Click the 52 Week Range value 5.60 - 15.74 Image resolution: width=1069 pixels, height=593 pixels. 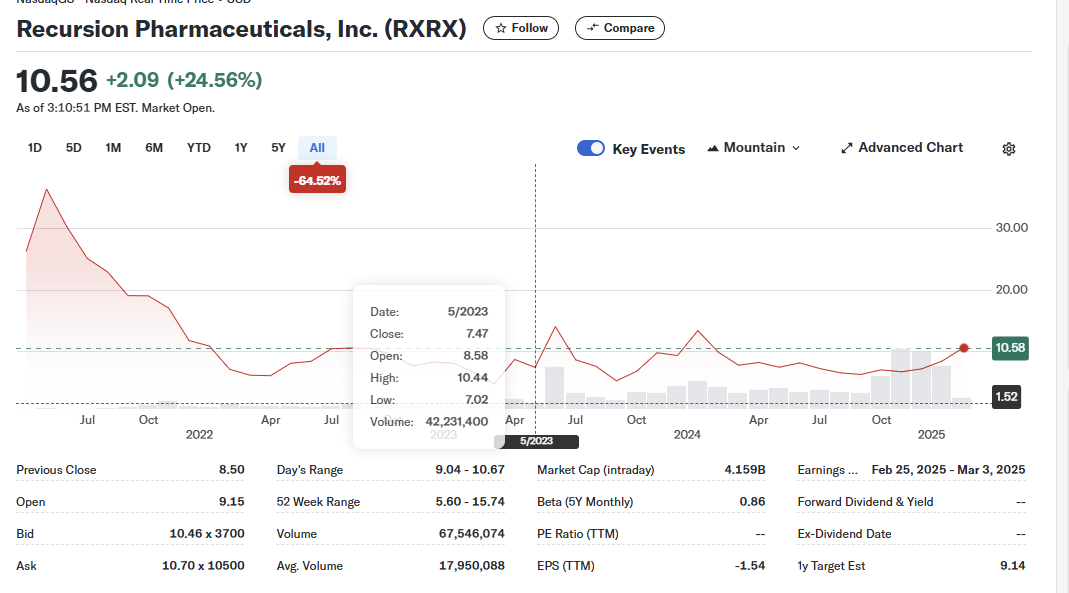(470, 502)
